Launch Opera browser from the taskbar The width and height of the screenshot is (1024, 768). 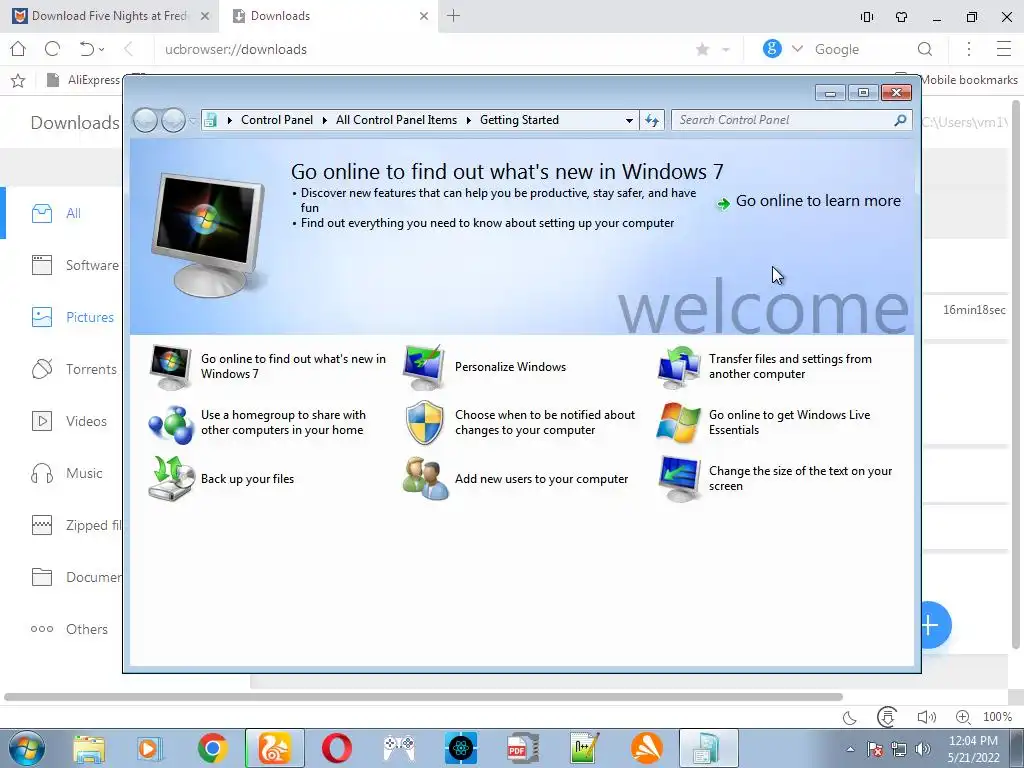(336, 748)
